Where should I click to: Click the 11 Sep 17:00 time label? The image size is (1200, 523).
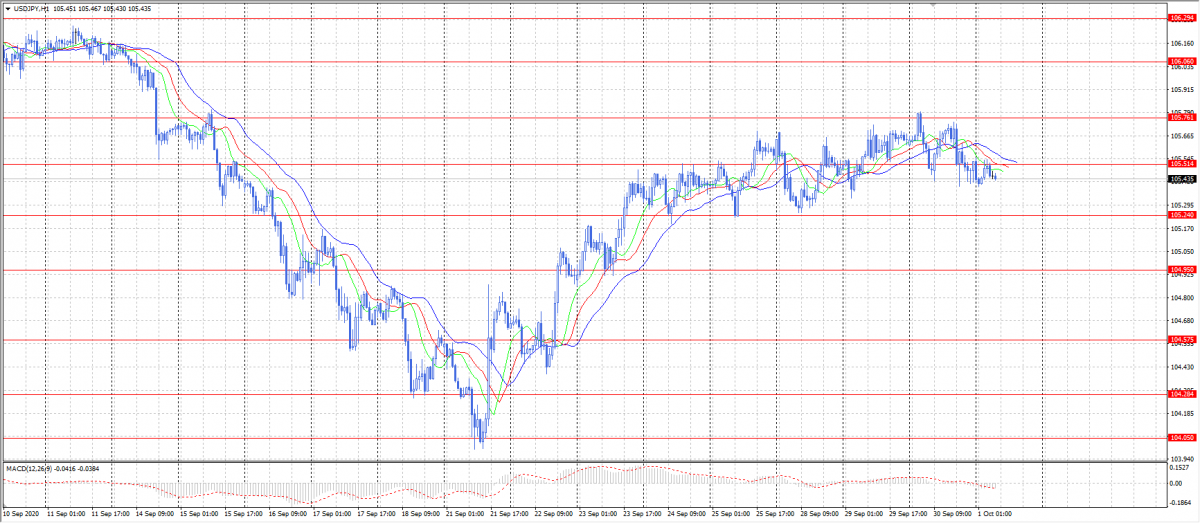pyautogui.click(x=110, y=515)
